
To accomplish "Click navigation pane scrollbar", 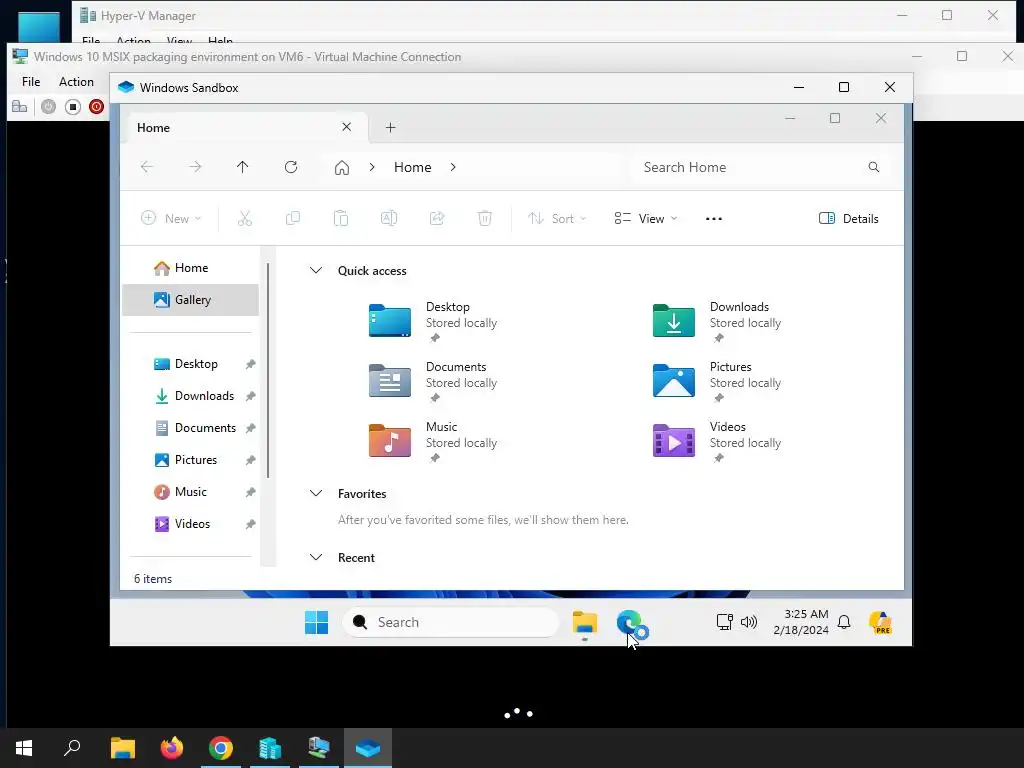I will 268,370.
